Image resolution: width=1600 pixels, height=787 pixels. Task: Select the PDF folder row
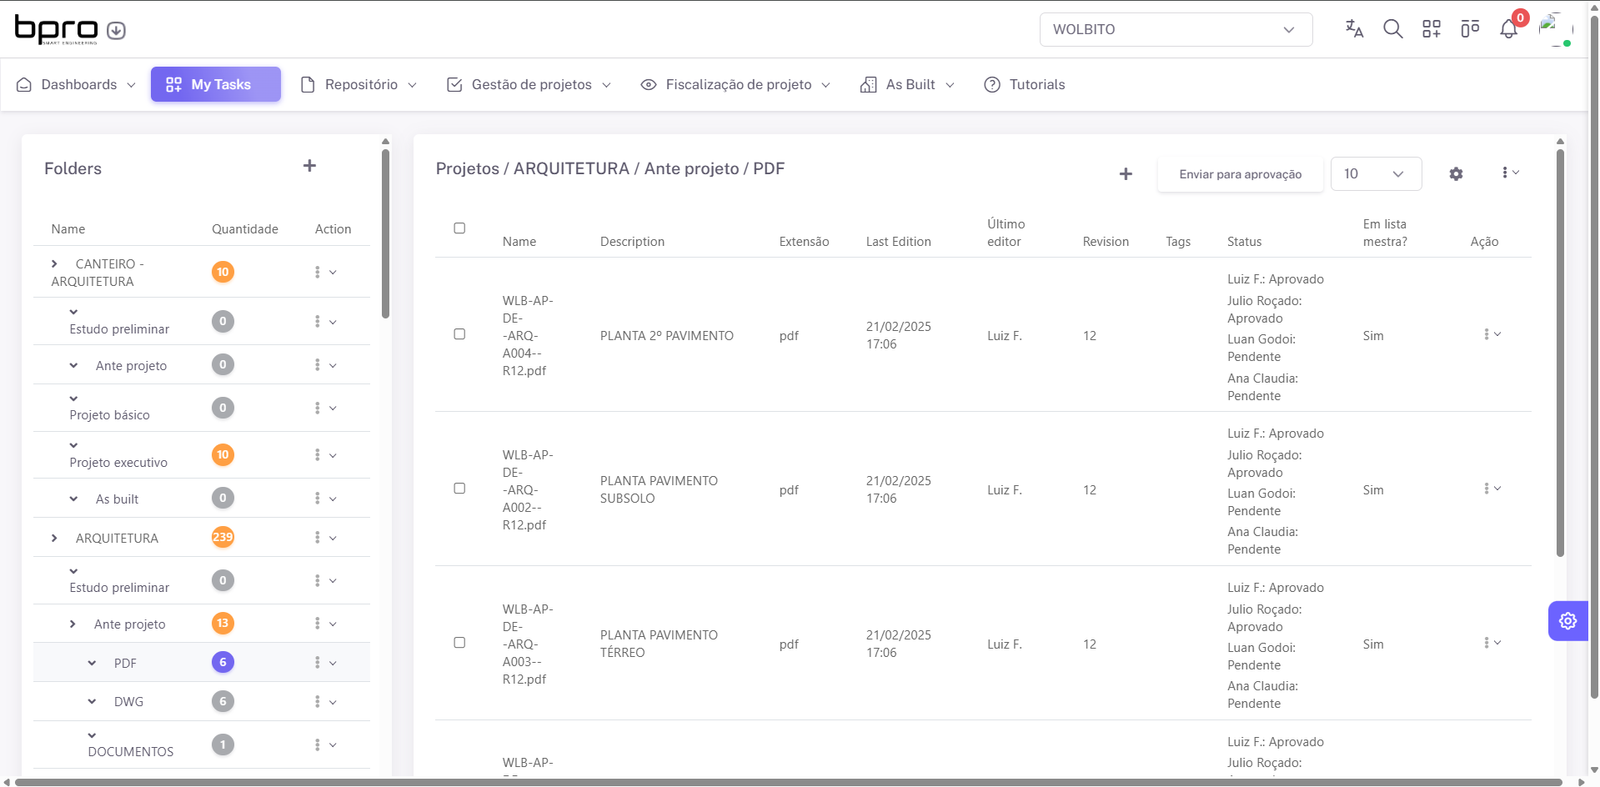point(201,663)
